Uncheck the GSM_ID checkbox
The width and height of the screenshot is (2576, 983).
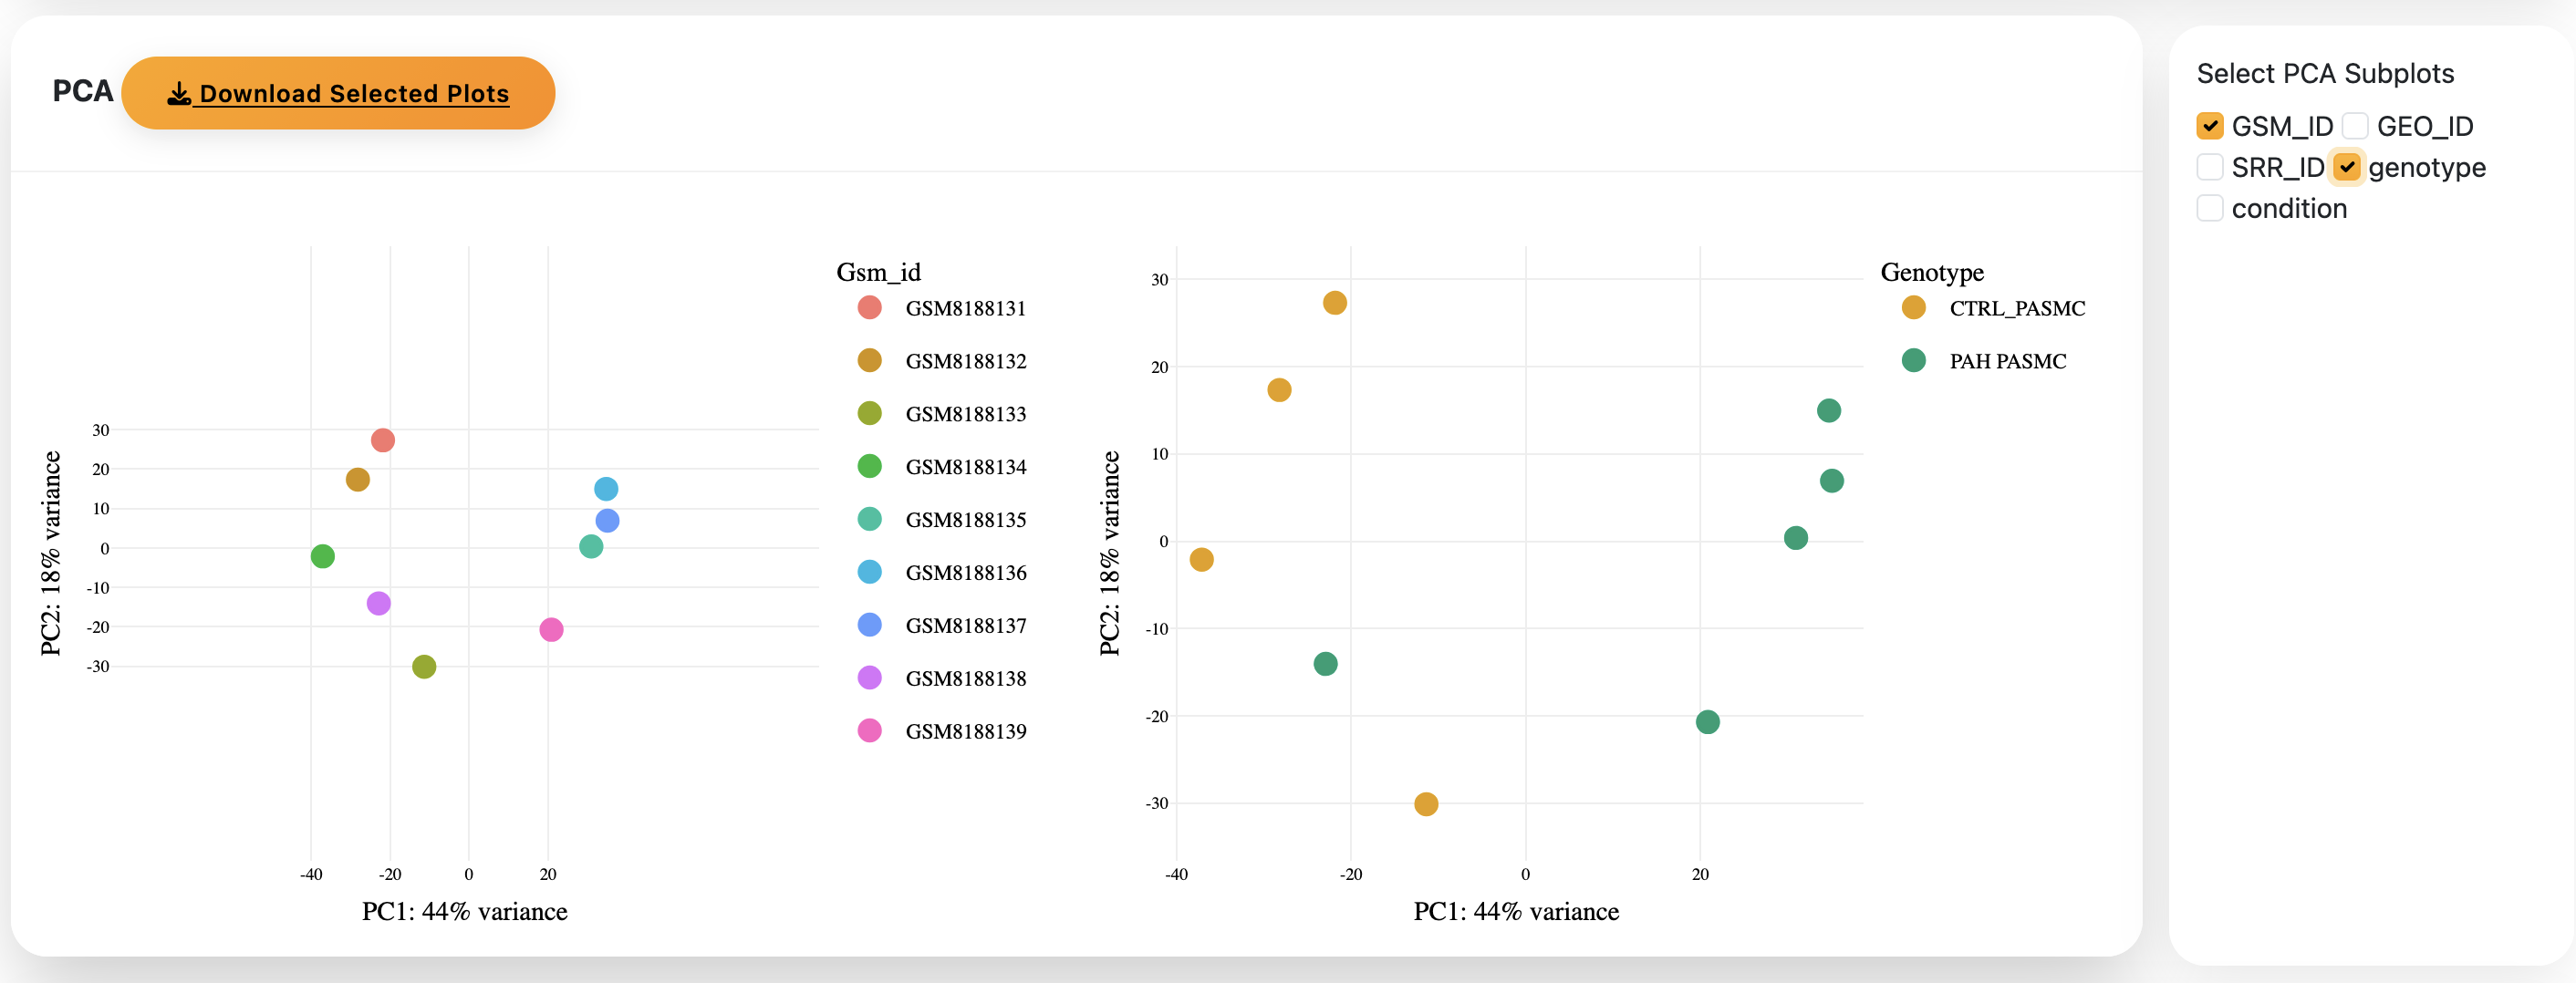[2209, 126]
